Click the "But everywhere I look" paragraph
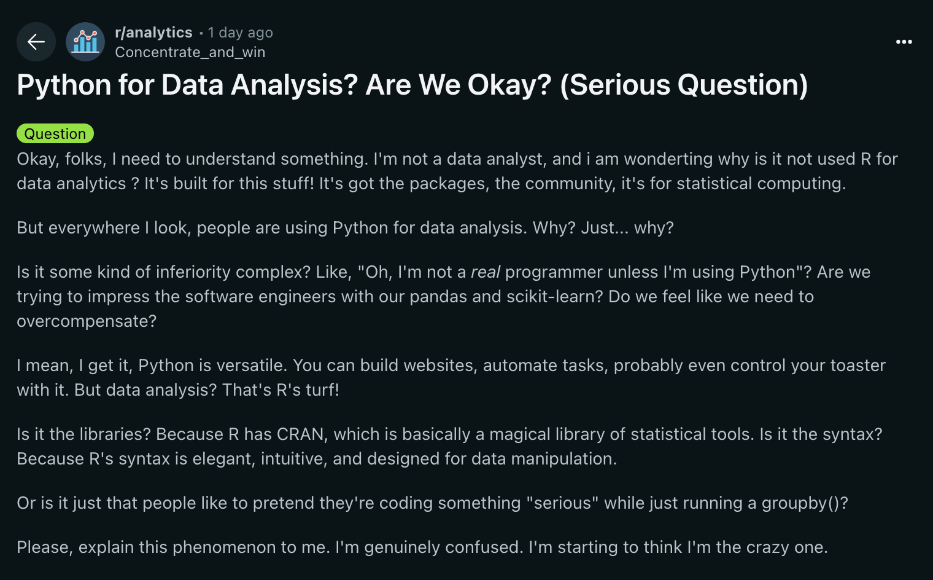Image resolution: width=933 pixels, height=580 pixels. pos(345,228)
